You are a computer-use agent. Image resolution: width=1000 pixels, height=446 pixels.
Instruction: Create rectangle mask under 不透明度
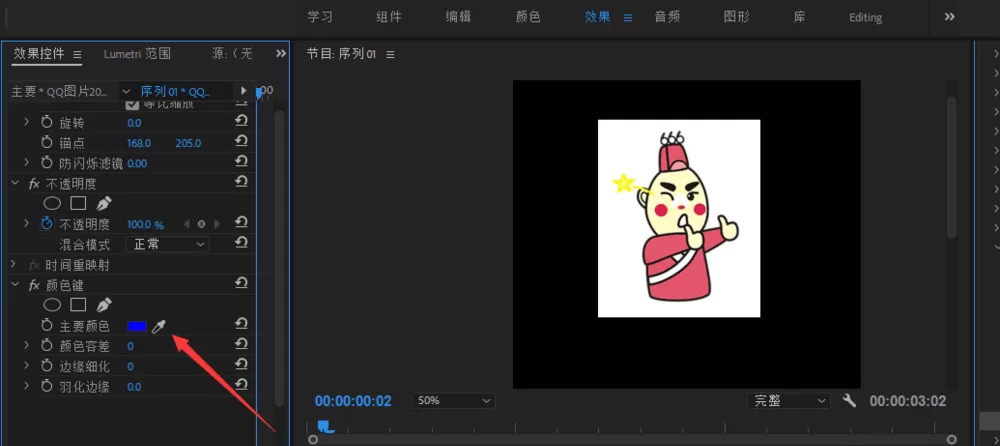78,204
